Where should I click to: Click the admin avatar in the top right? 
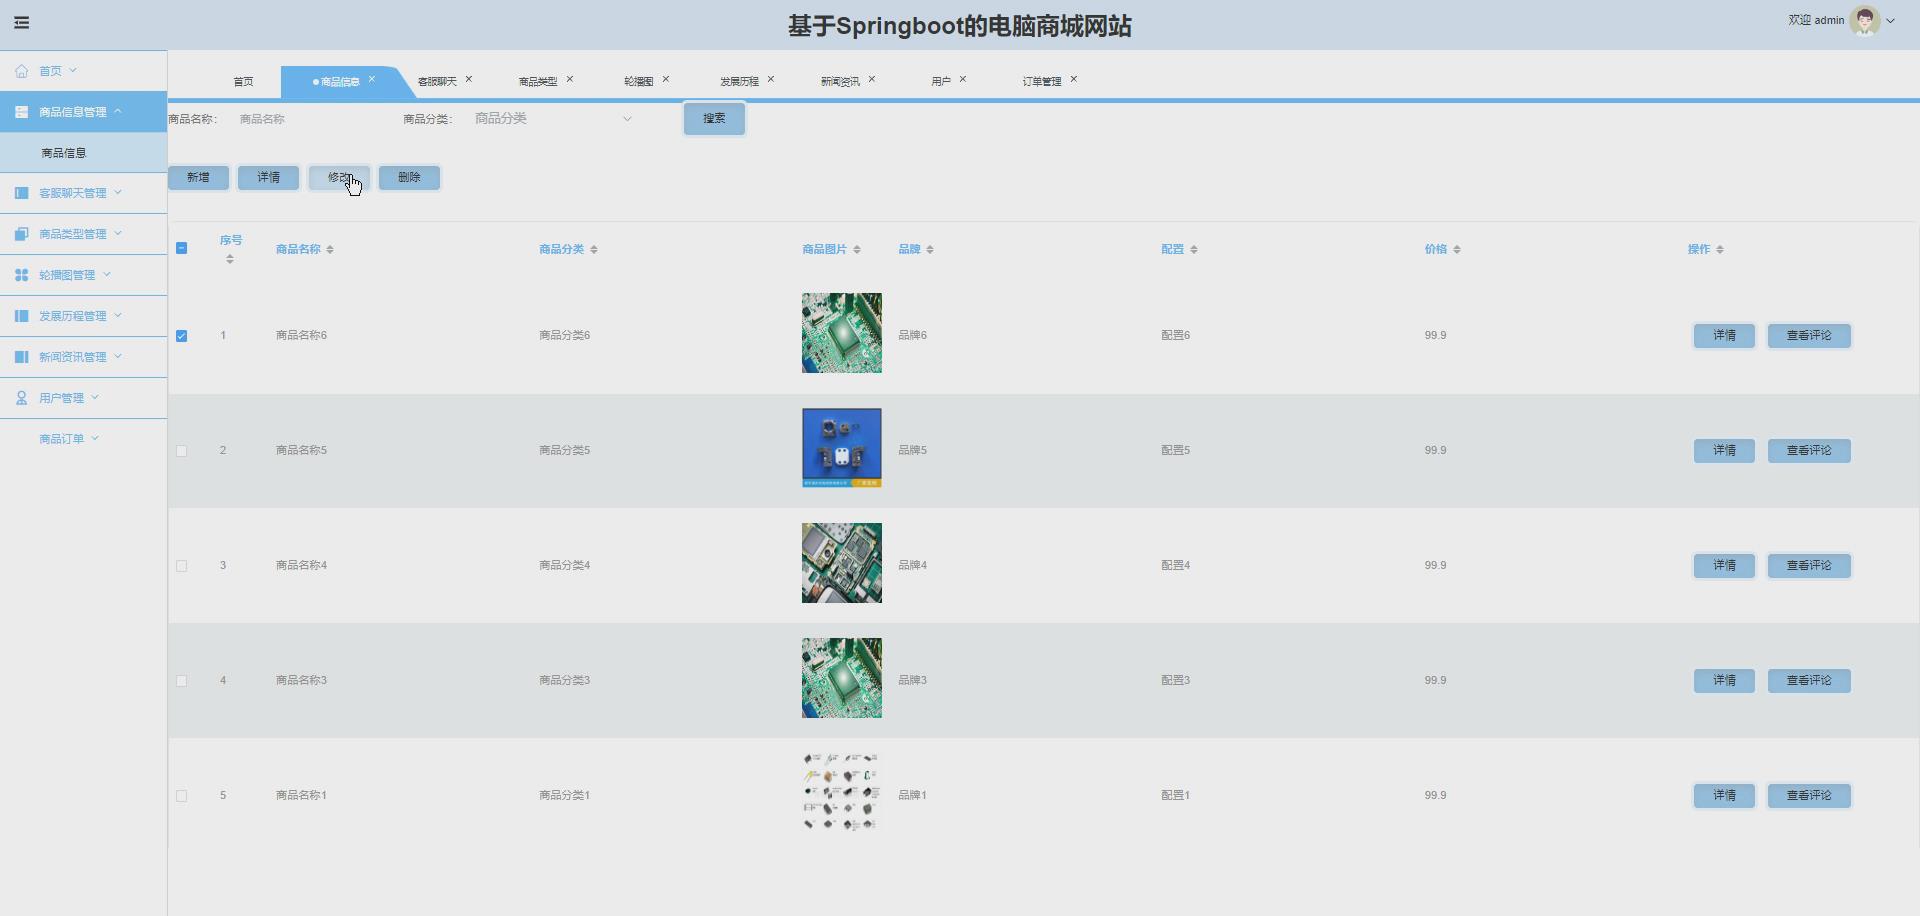pos(1866,20)
